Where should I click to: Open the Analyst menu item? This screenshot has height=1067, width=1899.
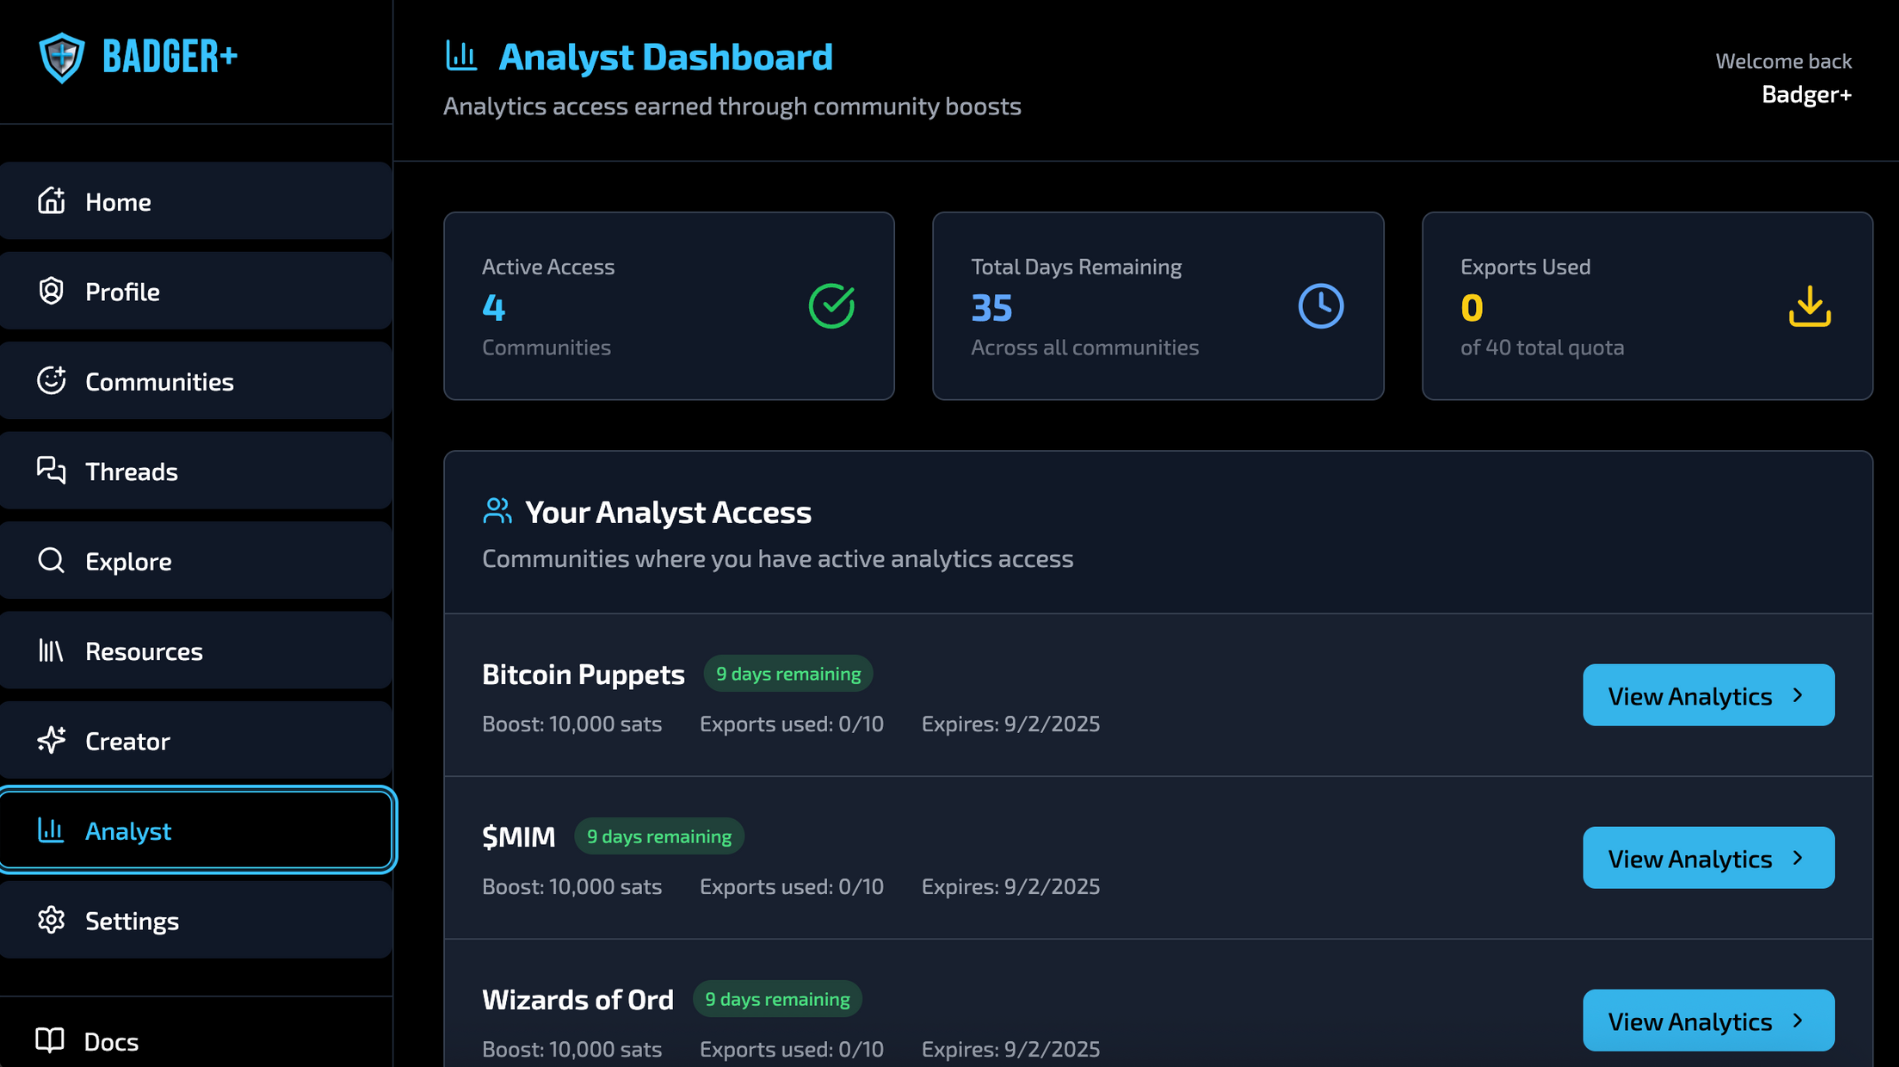tap(196, 831)
